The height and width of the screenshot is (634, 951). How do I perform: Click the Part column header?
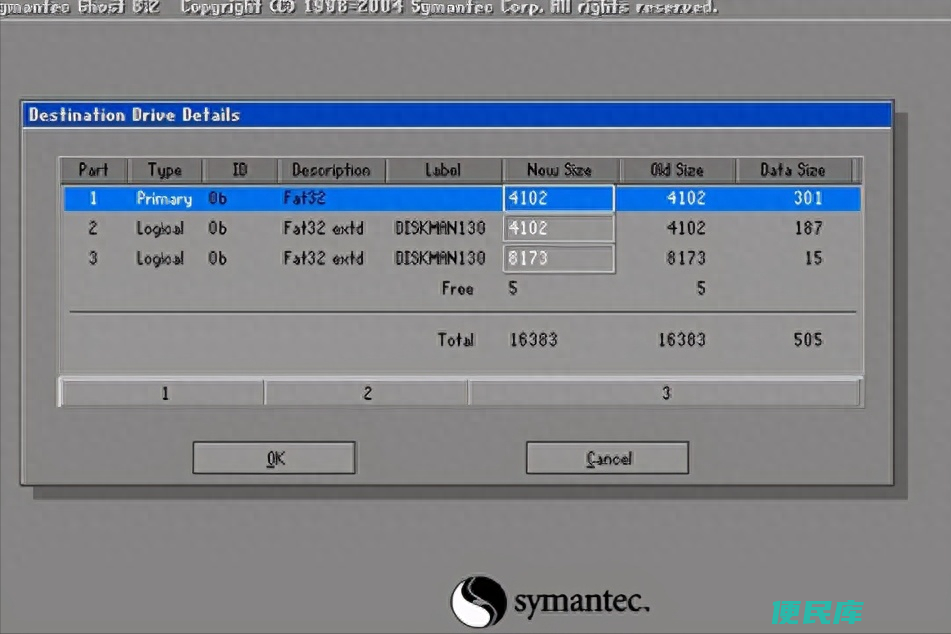93,170
